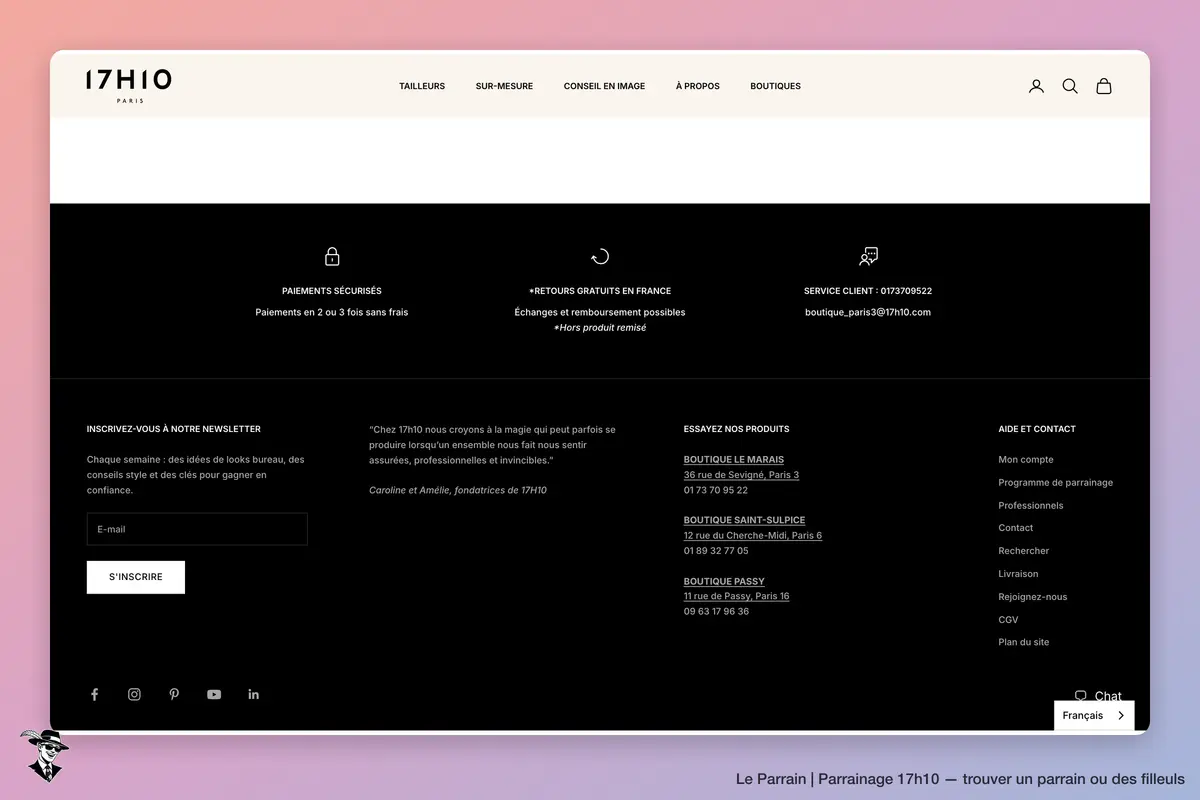The width and height of the screenshot is (1200, 800).
Task: Click the padlock secure payments icon
Action: [332, 257]
